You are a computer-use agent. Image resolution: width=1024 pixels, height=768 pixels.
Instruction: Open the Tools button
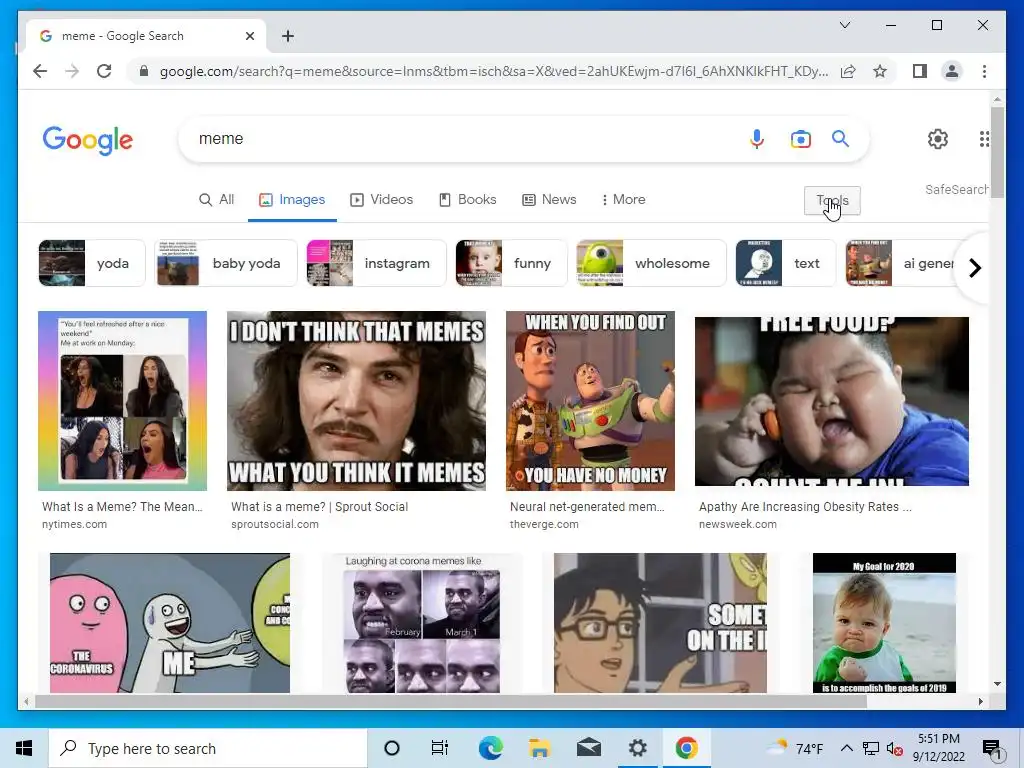[x=832, y=200]
